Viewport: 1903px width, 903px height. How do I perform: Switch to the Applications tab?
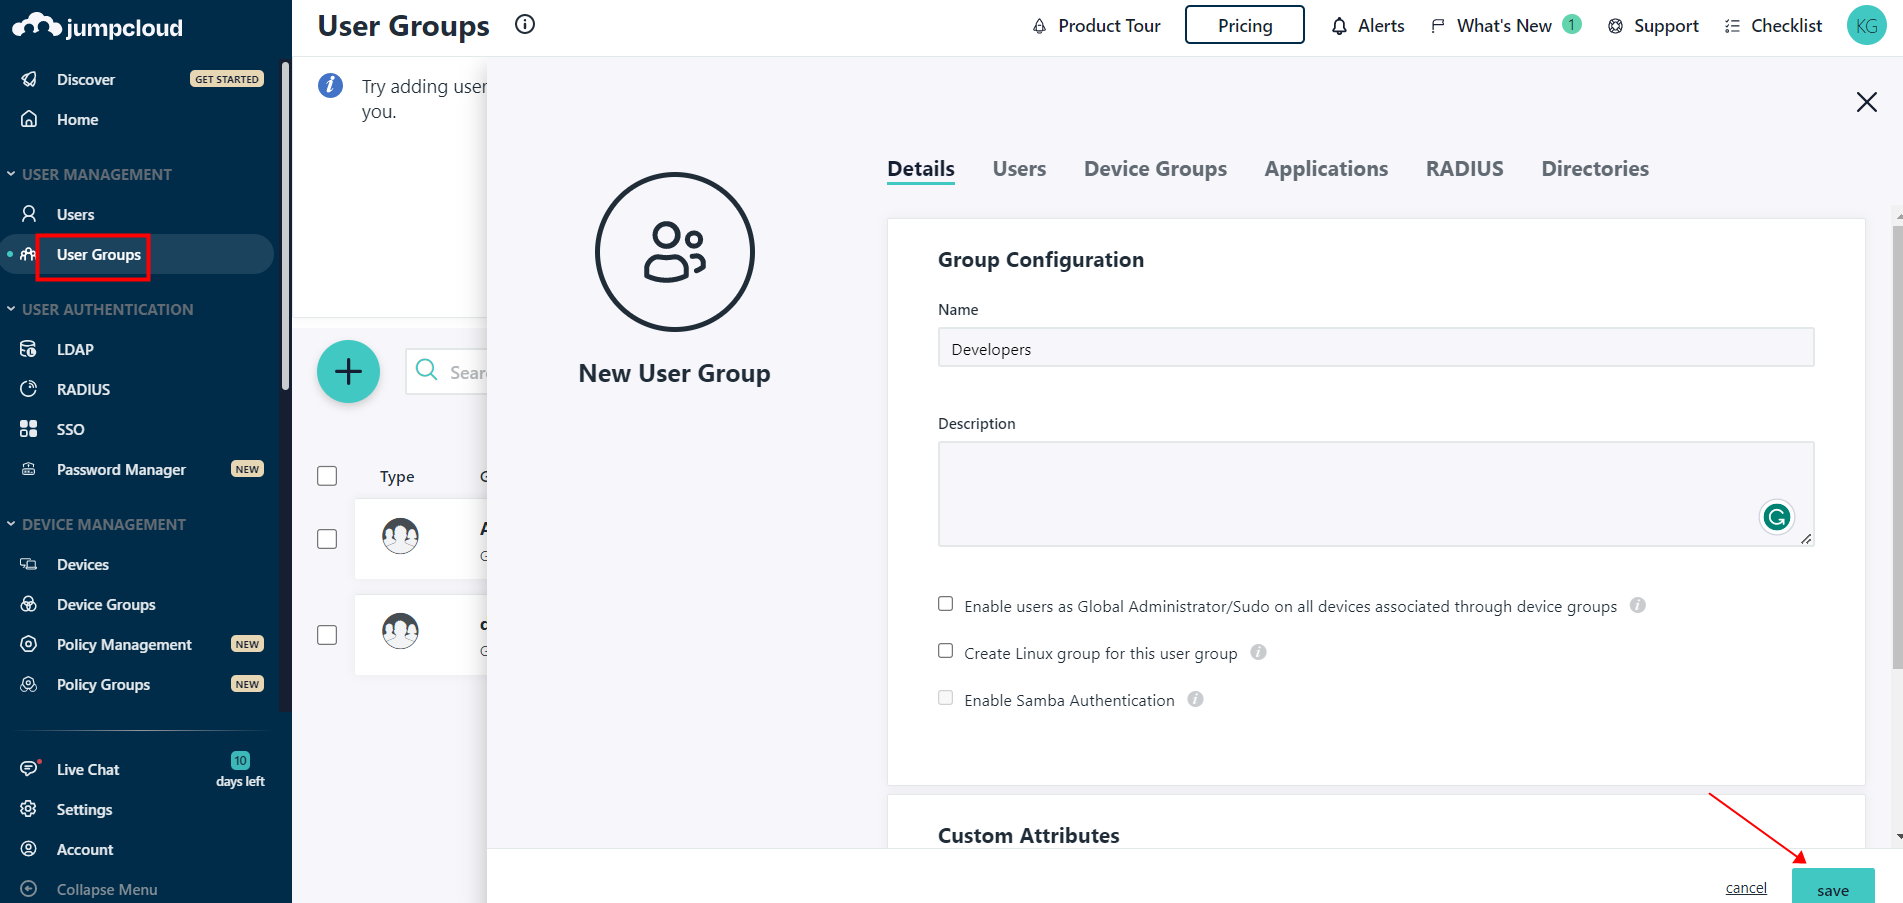click(1326, 169)
